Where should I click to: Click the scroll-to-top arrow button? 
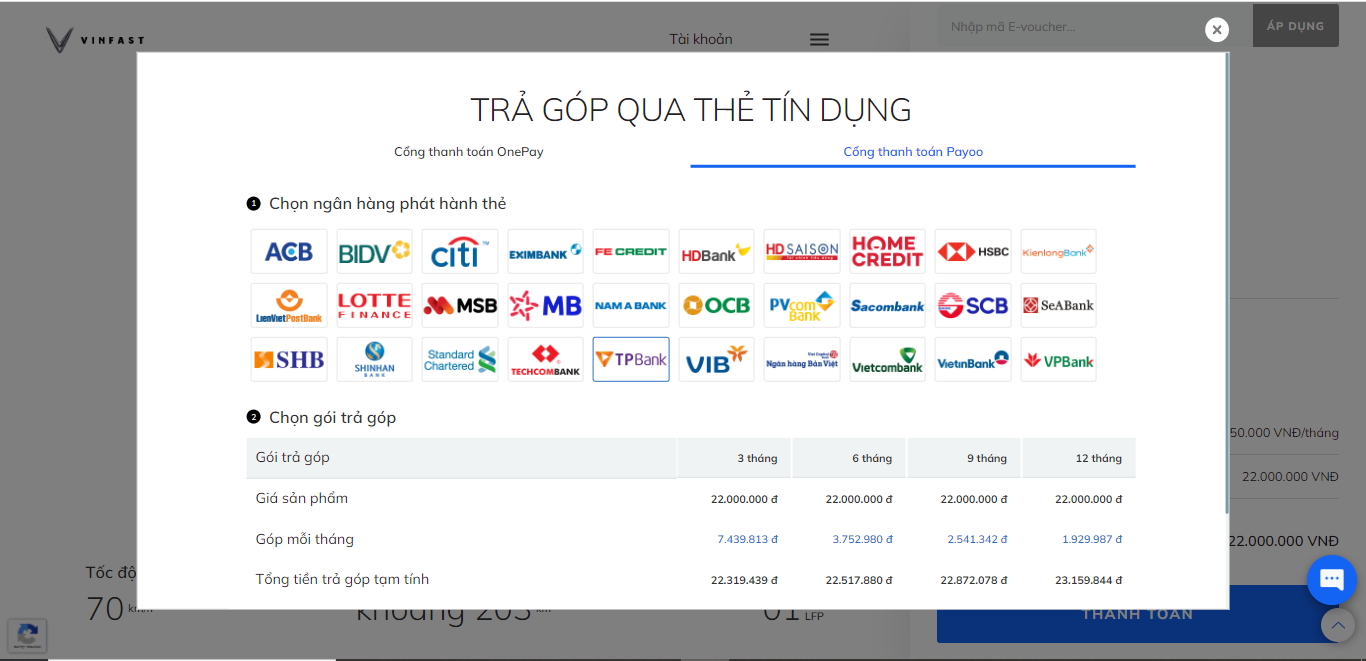[x=1337, y=626]
